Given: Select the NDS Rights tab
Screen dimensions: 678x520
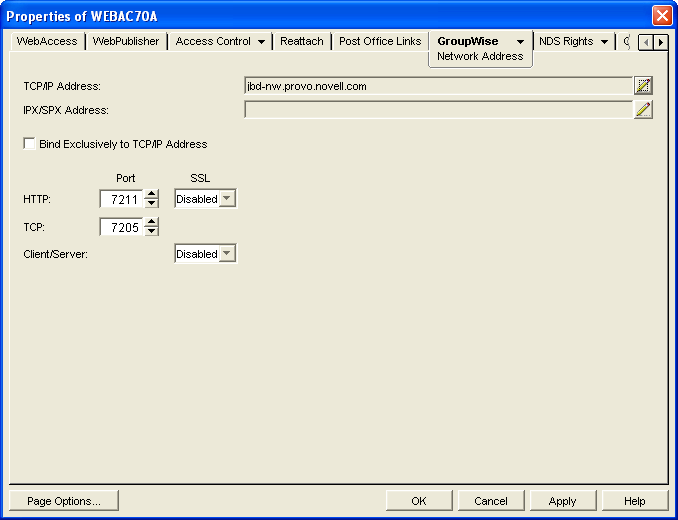Looking at the screenshot, I should (x=566, y=41).
